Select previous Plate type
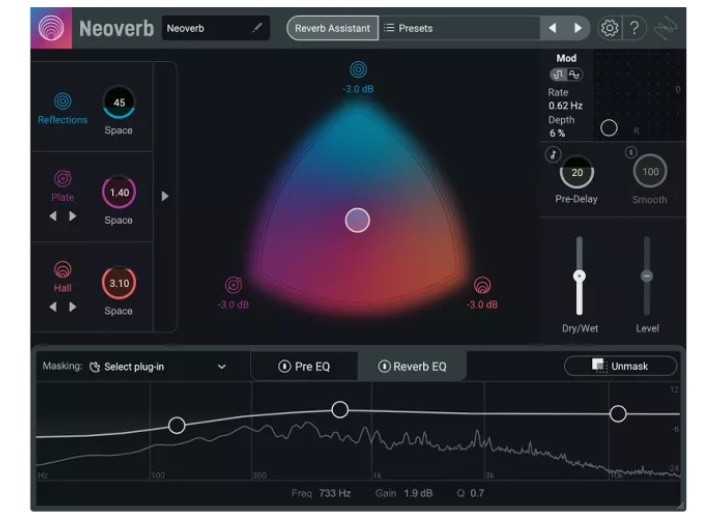The height and width of the screenshot is (517, 720). tap(53, 216)
